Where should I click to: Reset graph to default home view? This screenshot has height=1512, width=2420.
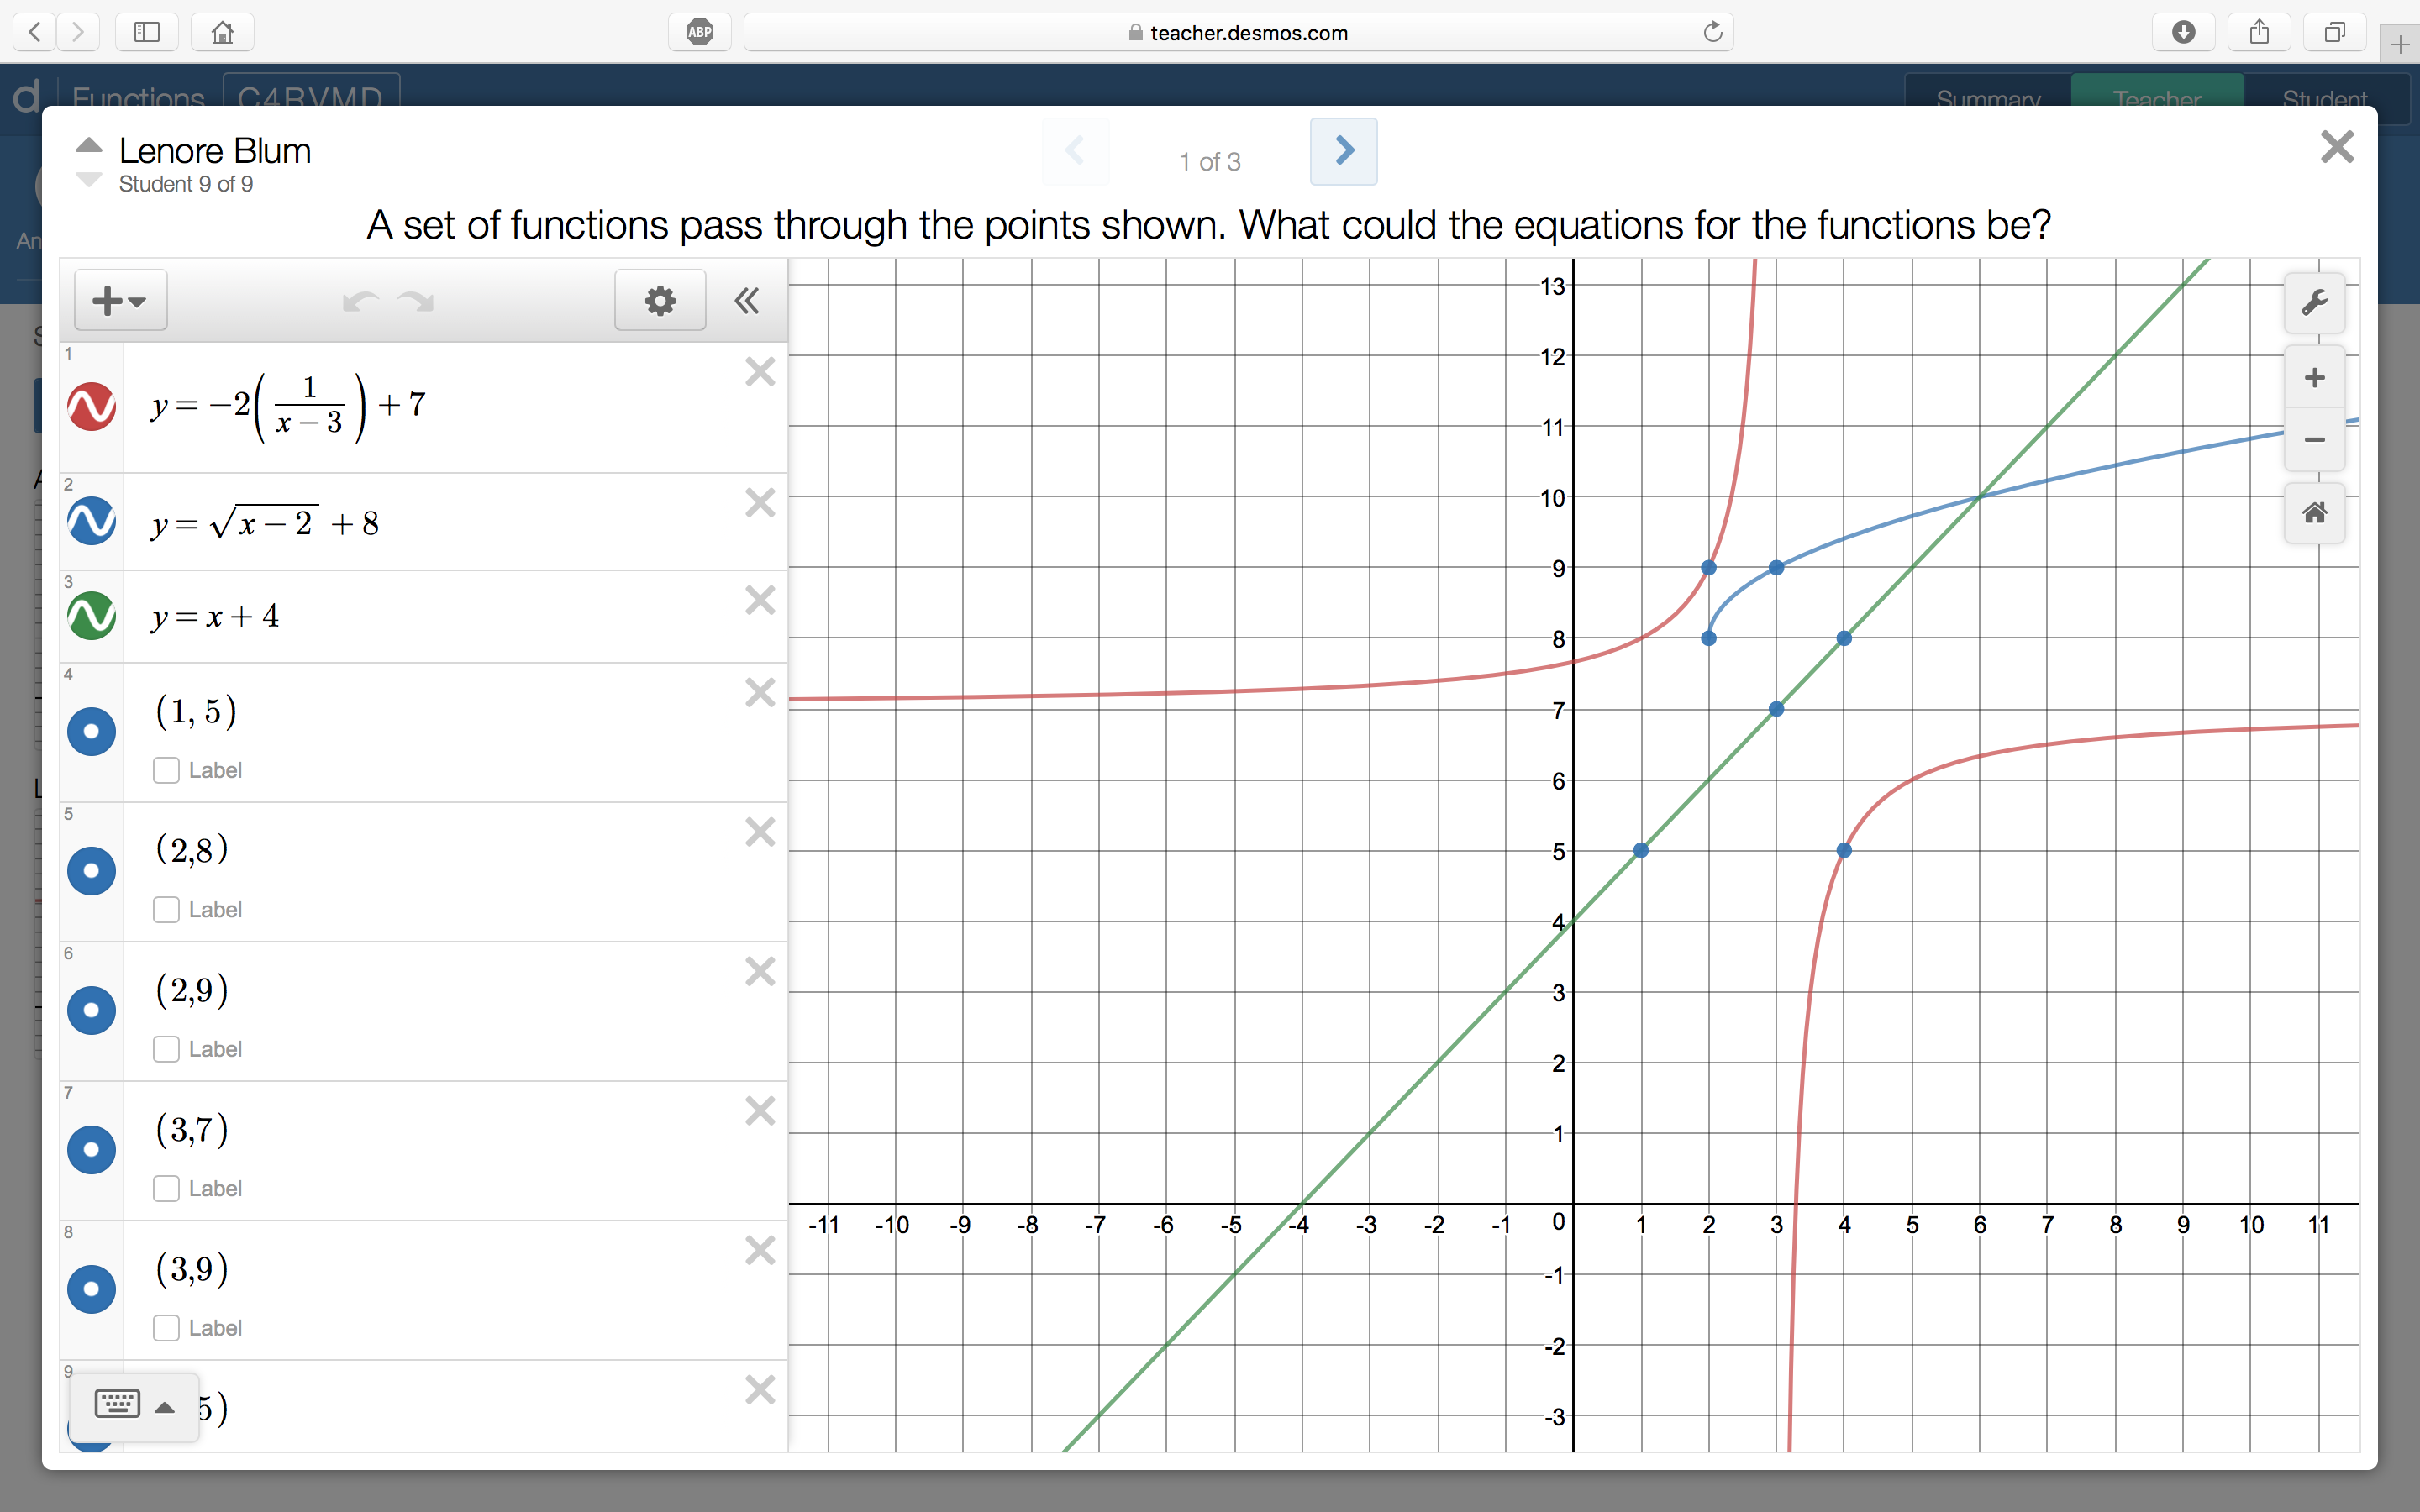click(x=2313, y=514)
